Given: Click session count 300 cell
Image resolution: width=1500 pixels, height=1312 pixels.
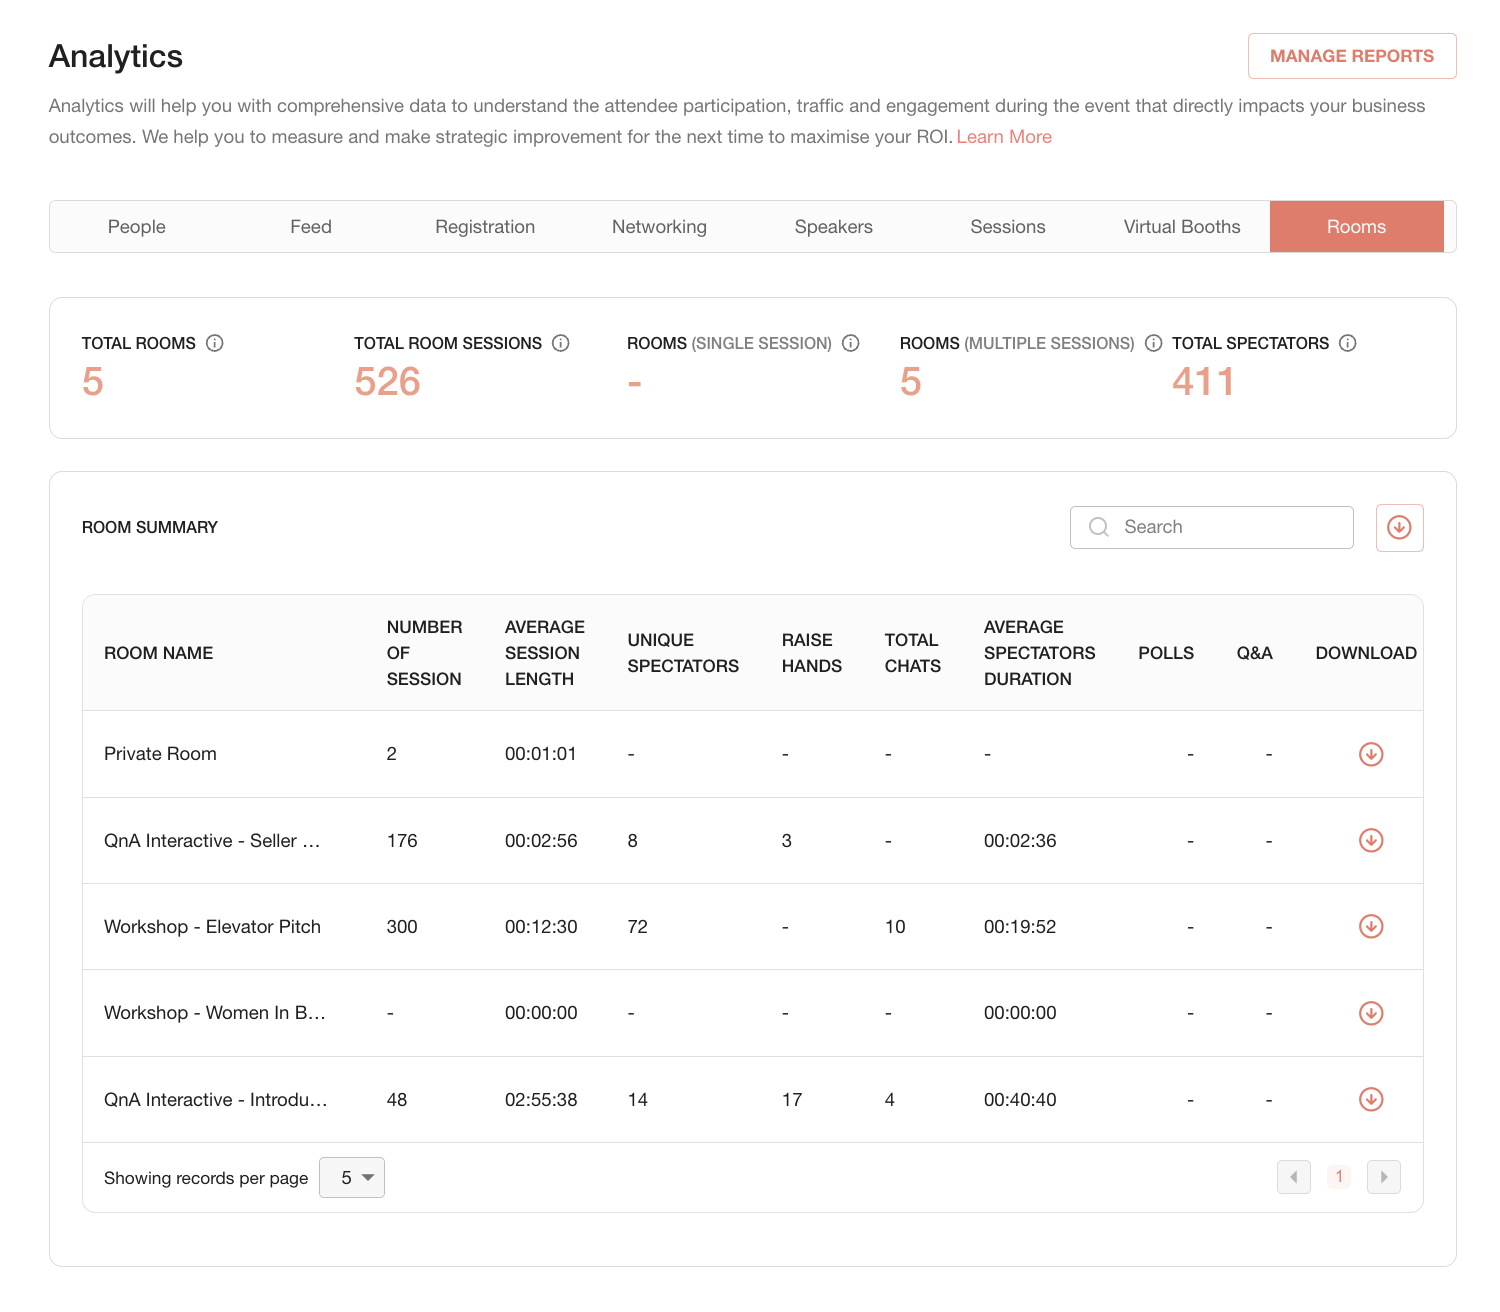Looking at the screenshot, I should pos(402,927).
